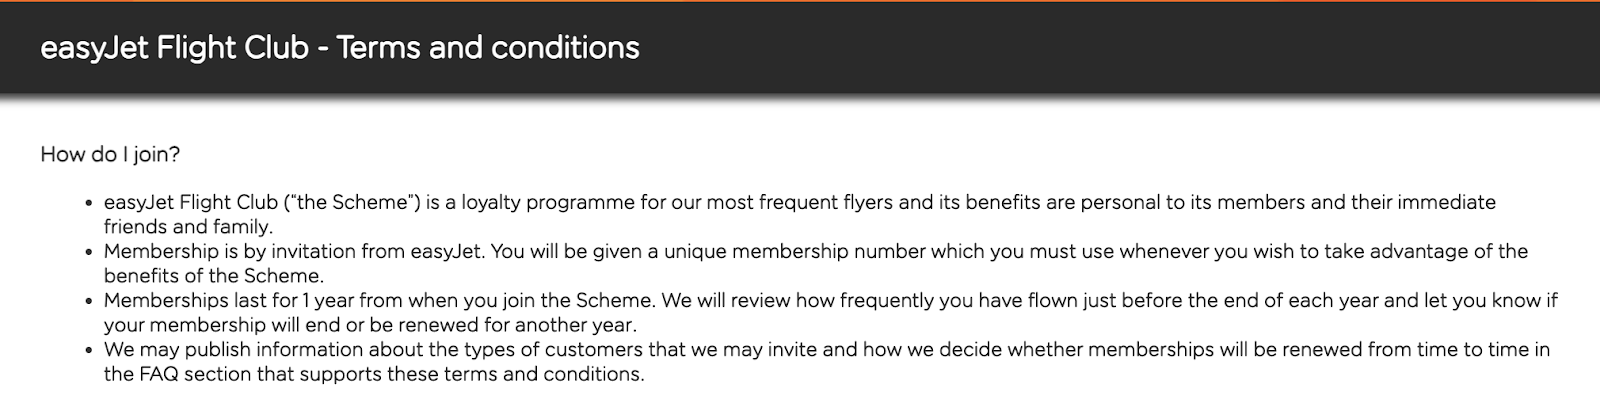Click the text 'benefits of the Scheme.'
1600x407 pixels.
[x=213, y=276]
